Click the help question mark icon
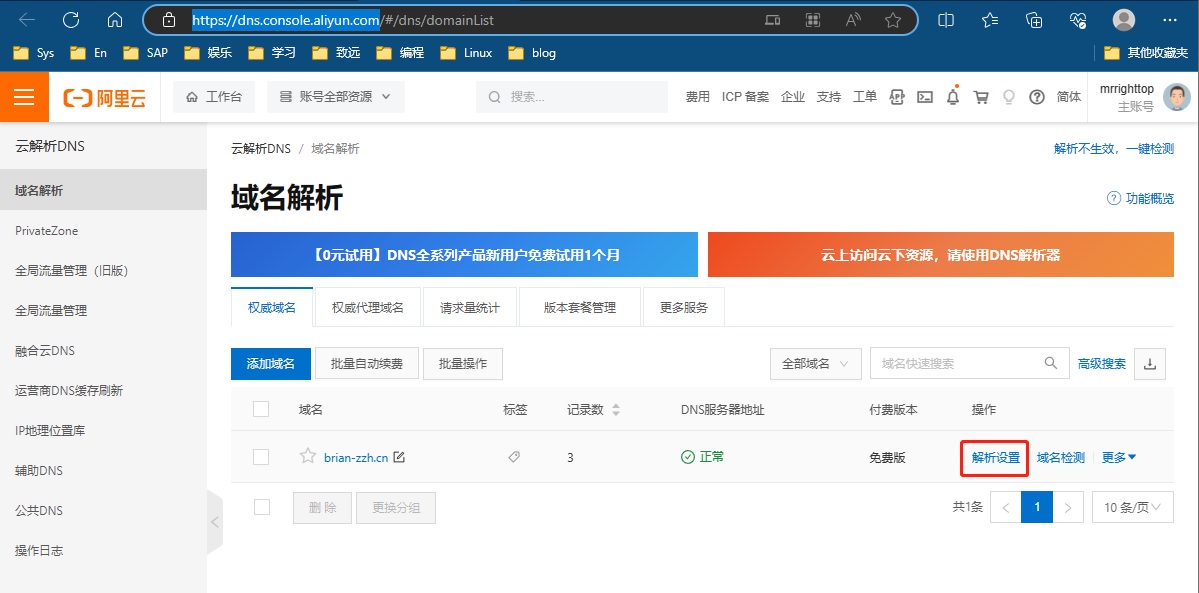This screenshot has width=1199, height=593. (1037, 97)
